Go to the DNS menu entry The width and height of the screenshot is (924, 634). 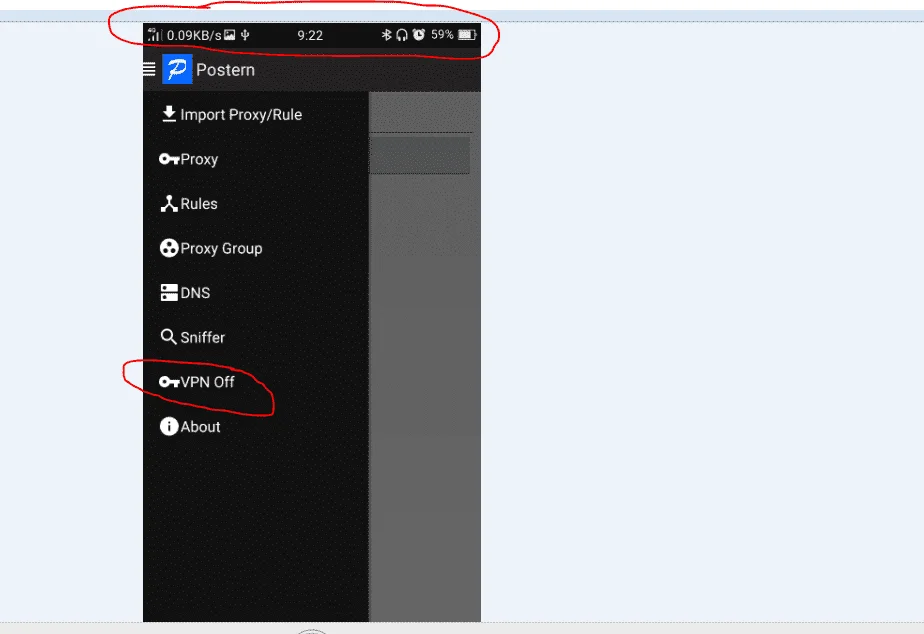point(256,293)
